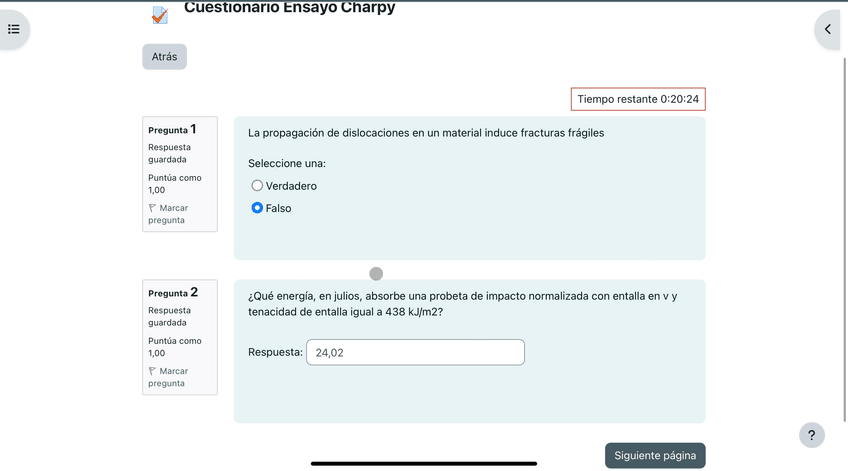Focus the Respuesta answer input field

pos(415,352)
